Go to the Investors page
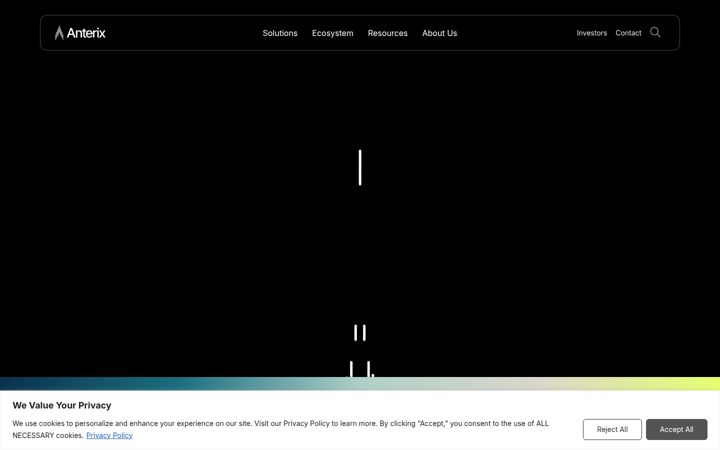Viewport: 720px width, 450px height. coord(591,33)
